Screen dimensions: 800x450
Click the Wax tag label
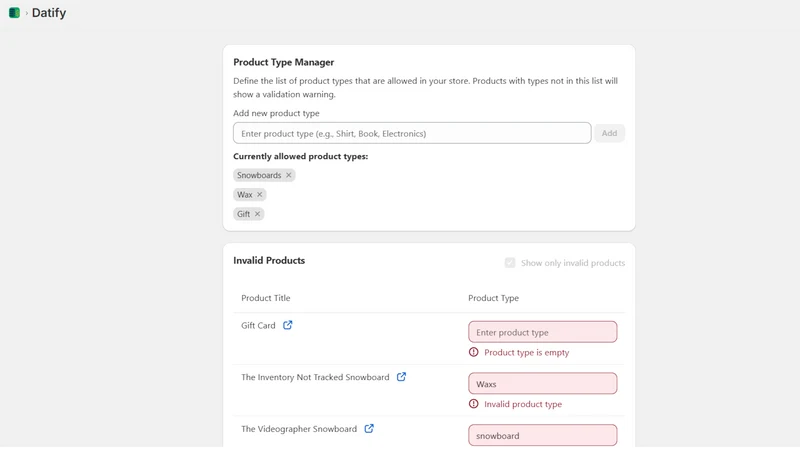coord(244,194)
